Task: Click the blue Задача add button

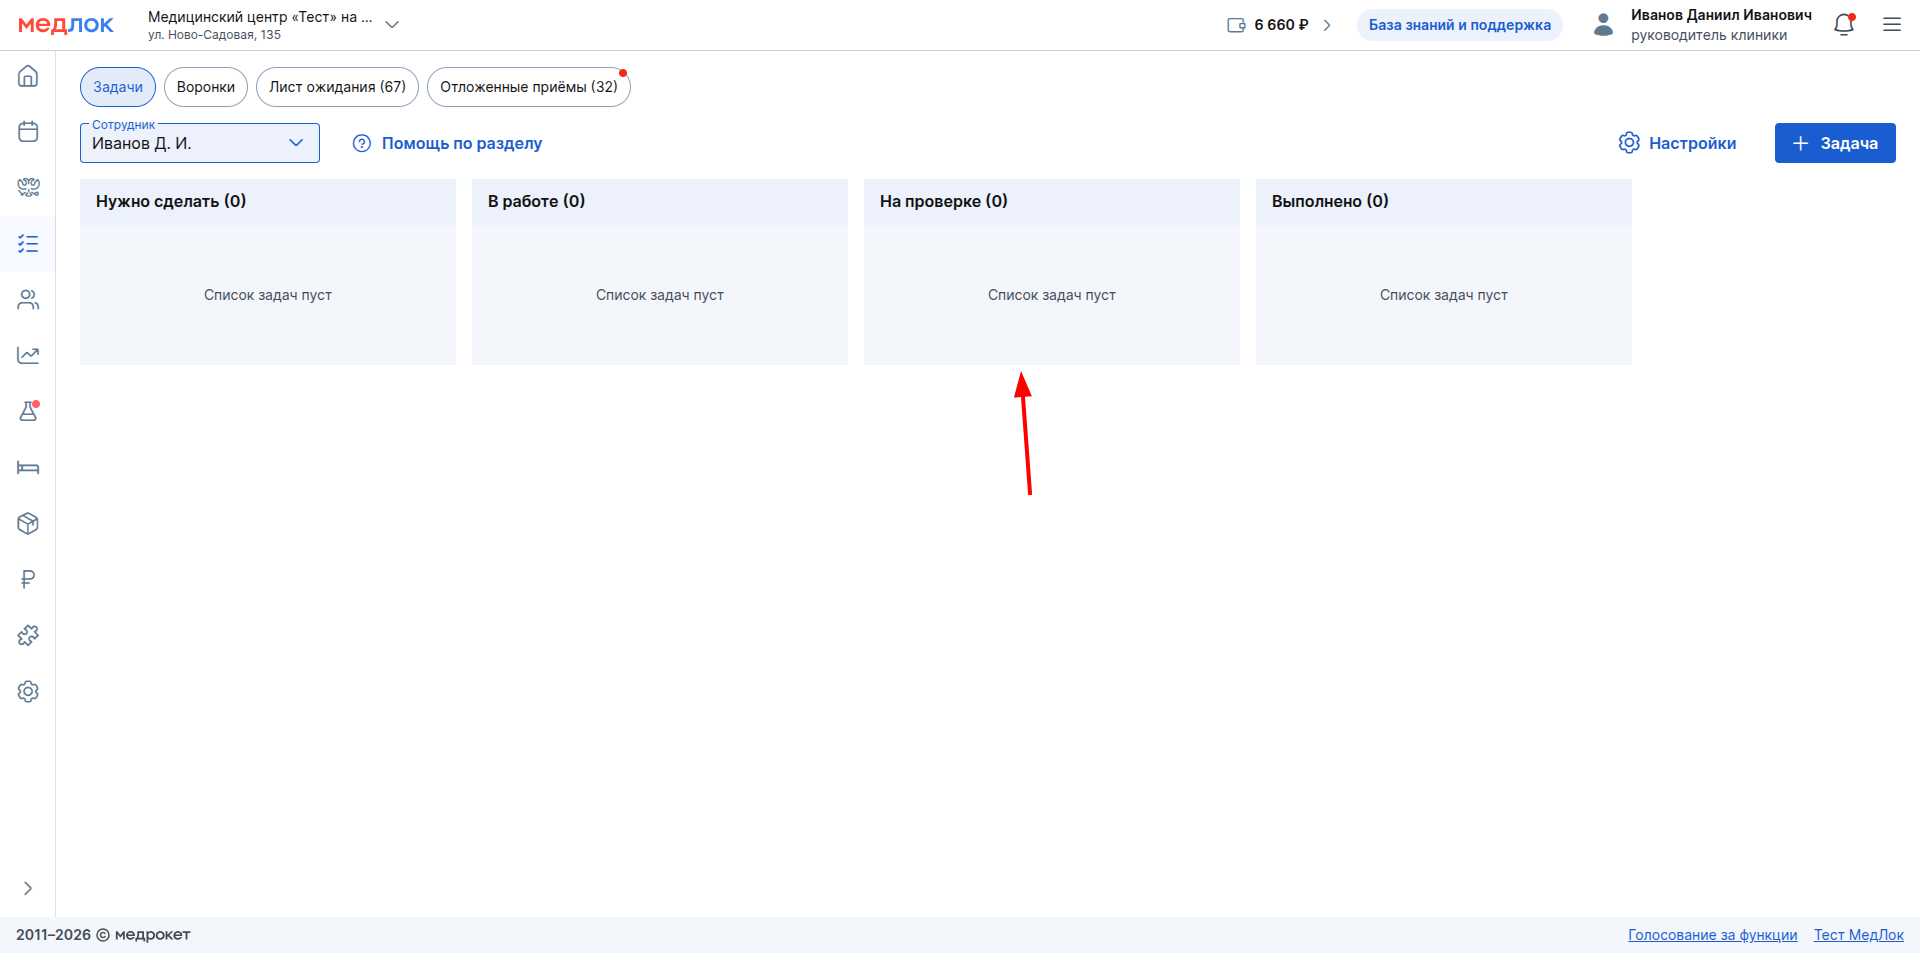Action: tap(1834, 143)
